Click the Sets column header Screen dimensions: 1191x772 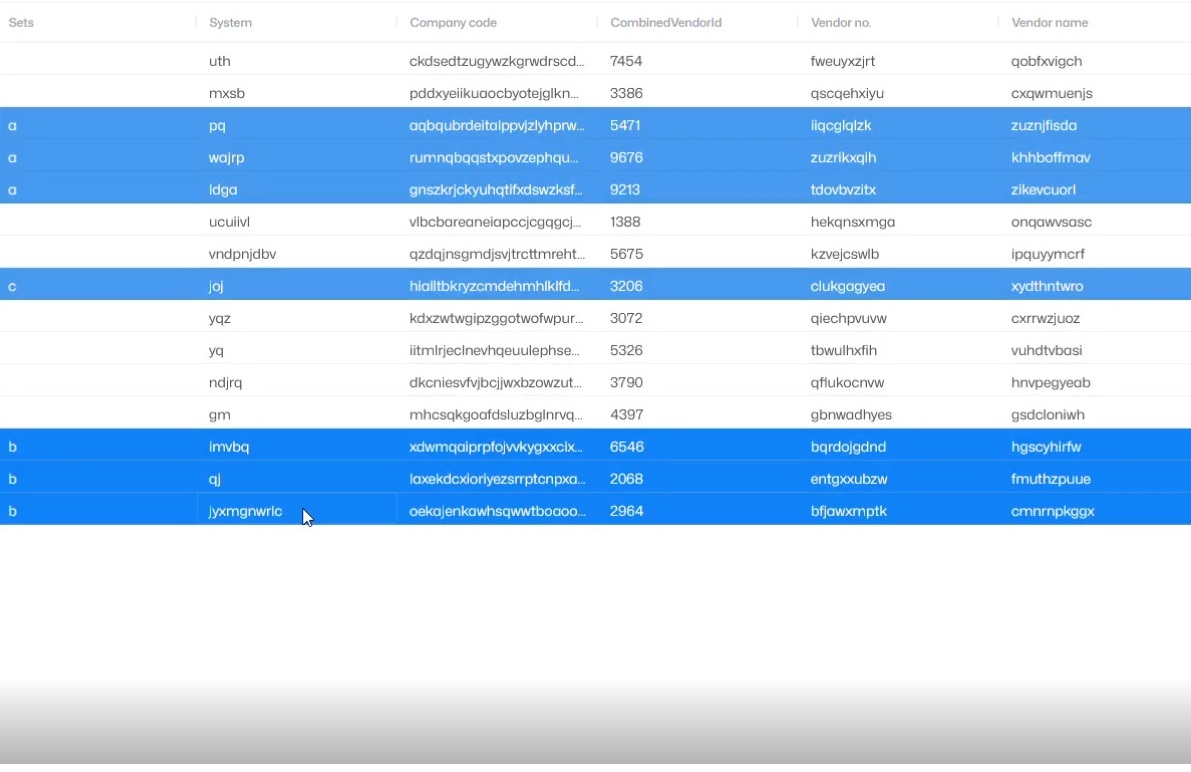pos(21,22)
